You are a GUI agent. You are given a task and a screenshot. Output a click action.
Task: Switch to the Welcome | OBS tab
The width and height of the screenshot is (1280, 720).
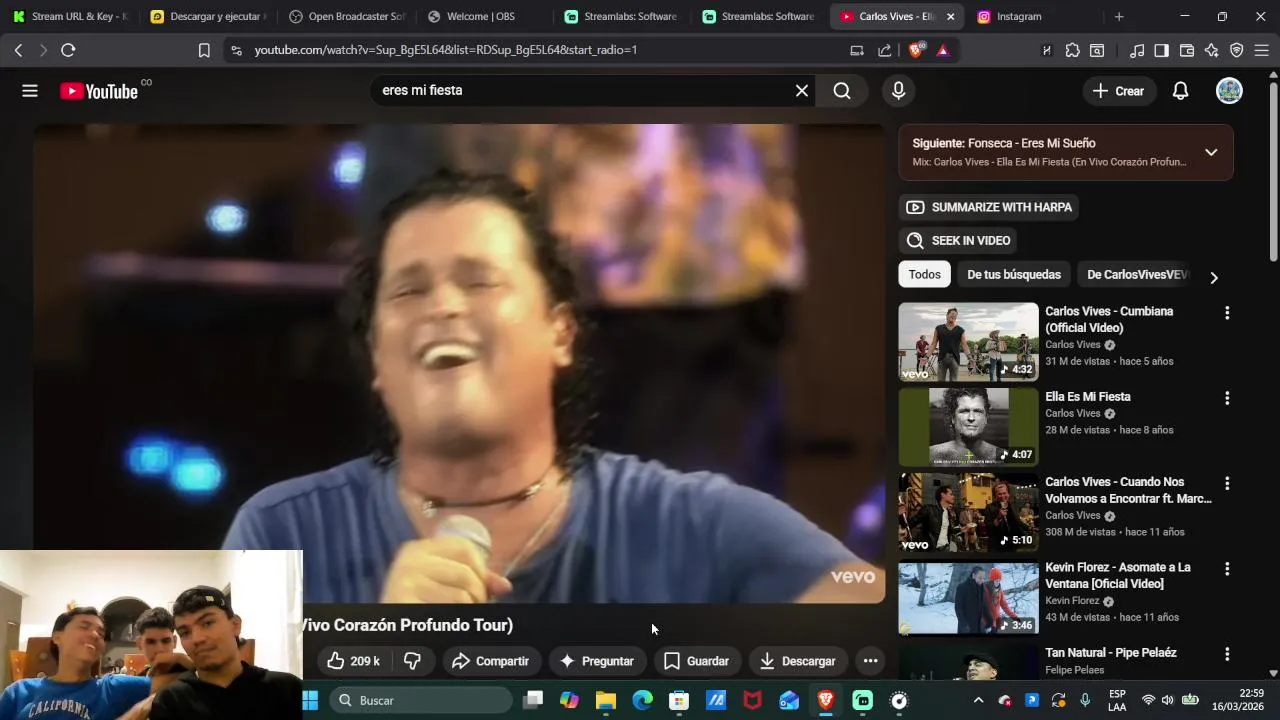point(484,17)
